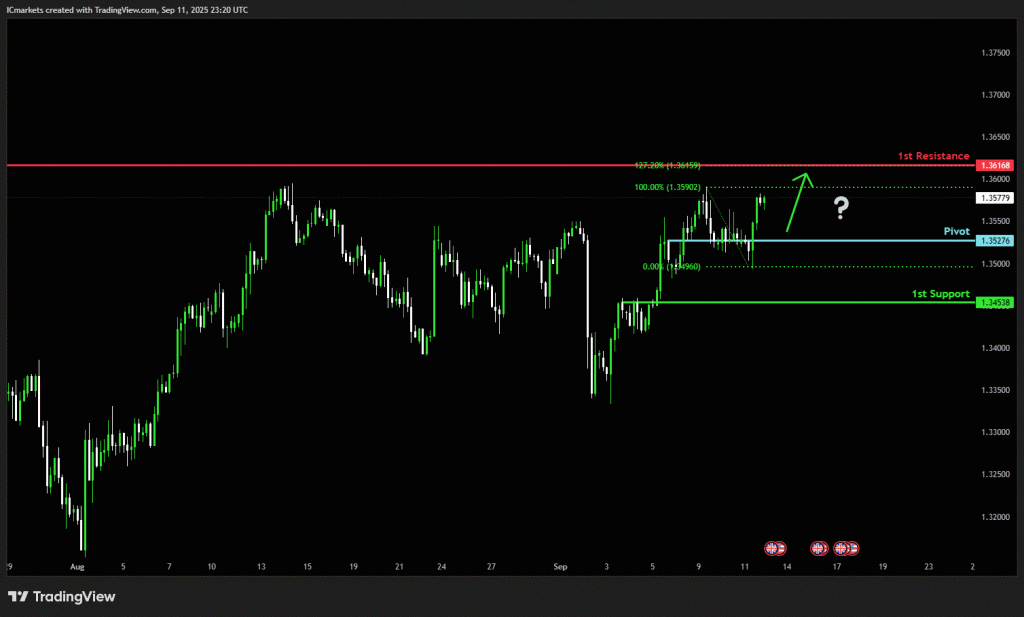Click the '24' date on the time axis

(x=441, y=567)
